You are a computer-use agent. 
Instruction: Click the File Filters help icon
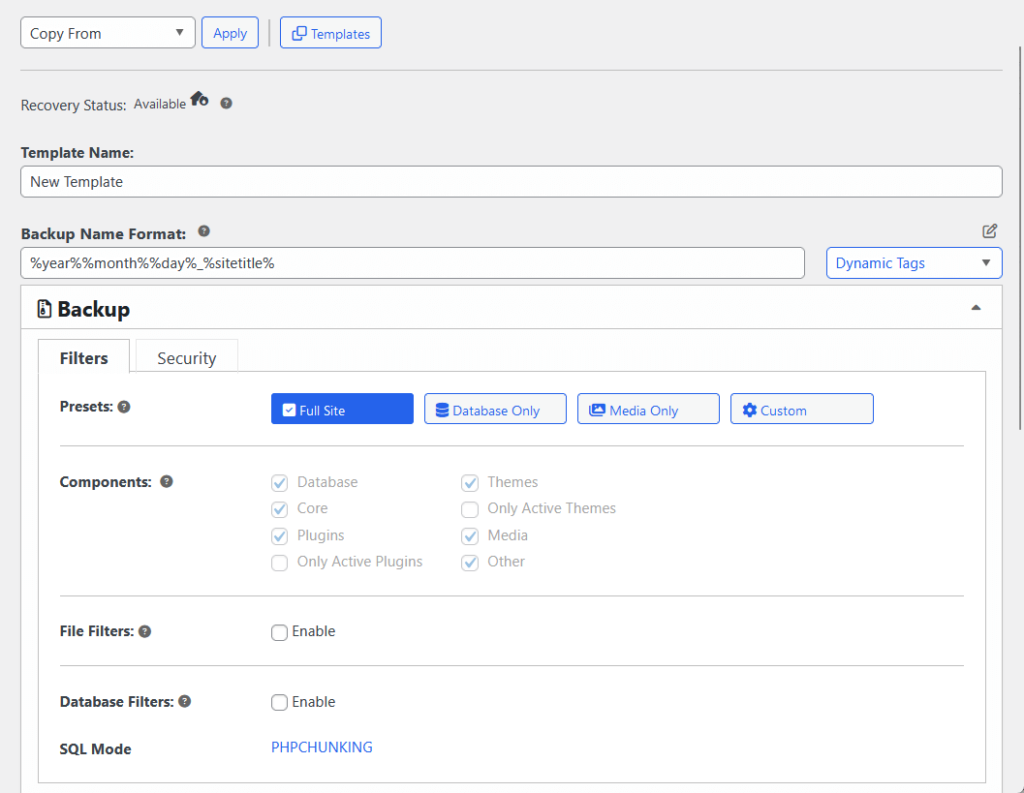click(x=145, y=632)
